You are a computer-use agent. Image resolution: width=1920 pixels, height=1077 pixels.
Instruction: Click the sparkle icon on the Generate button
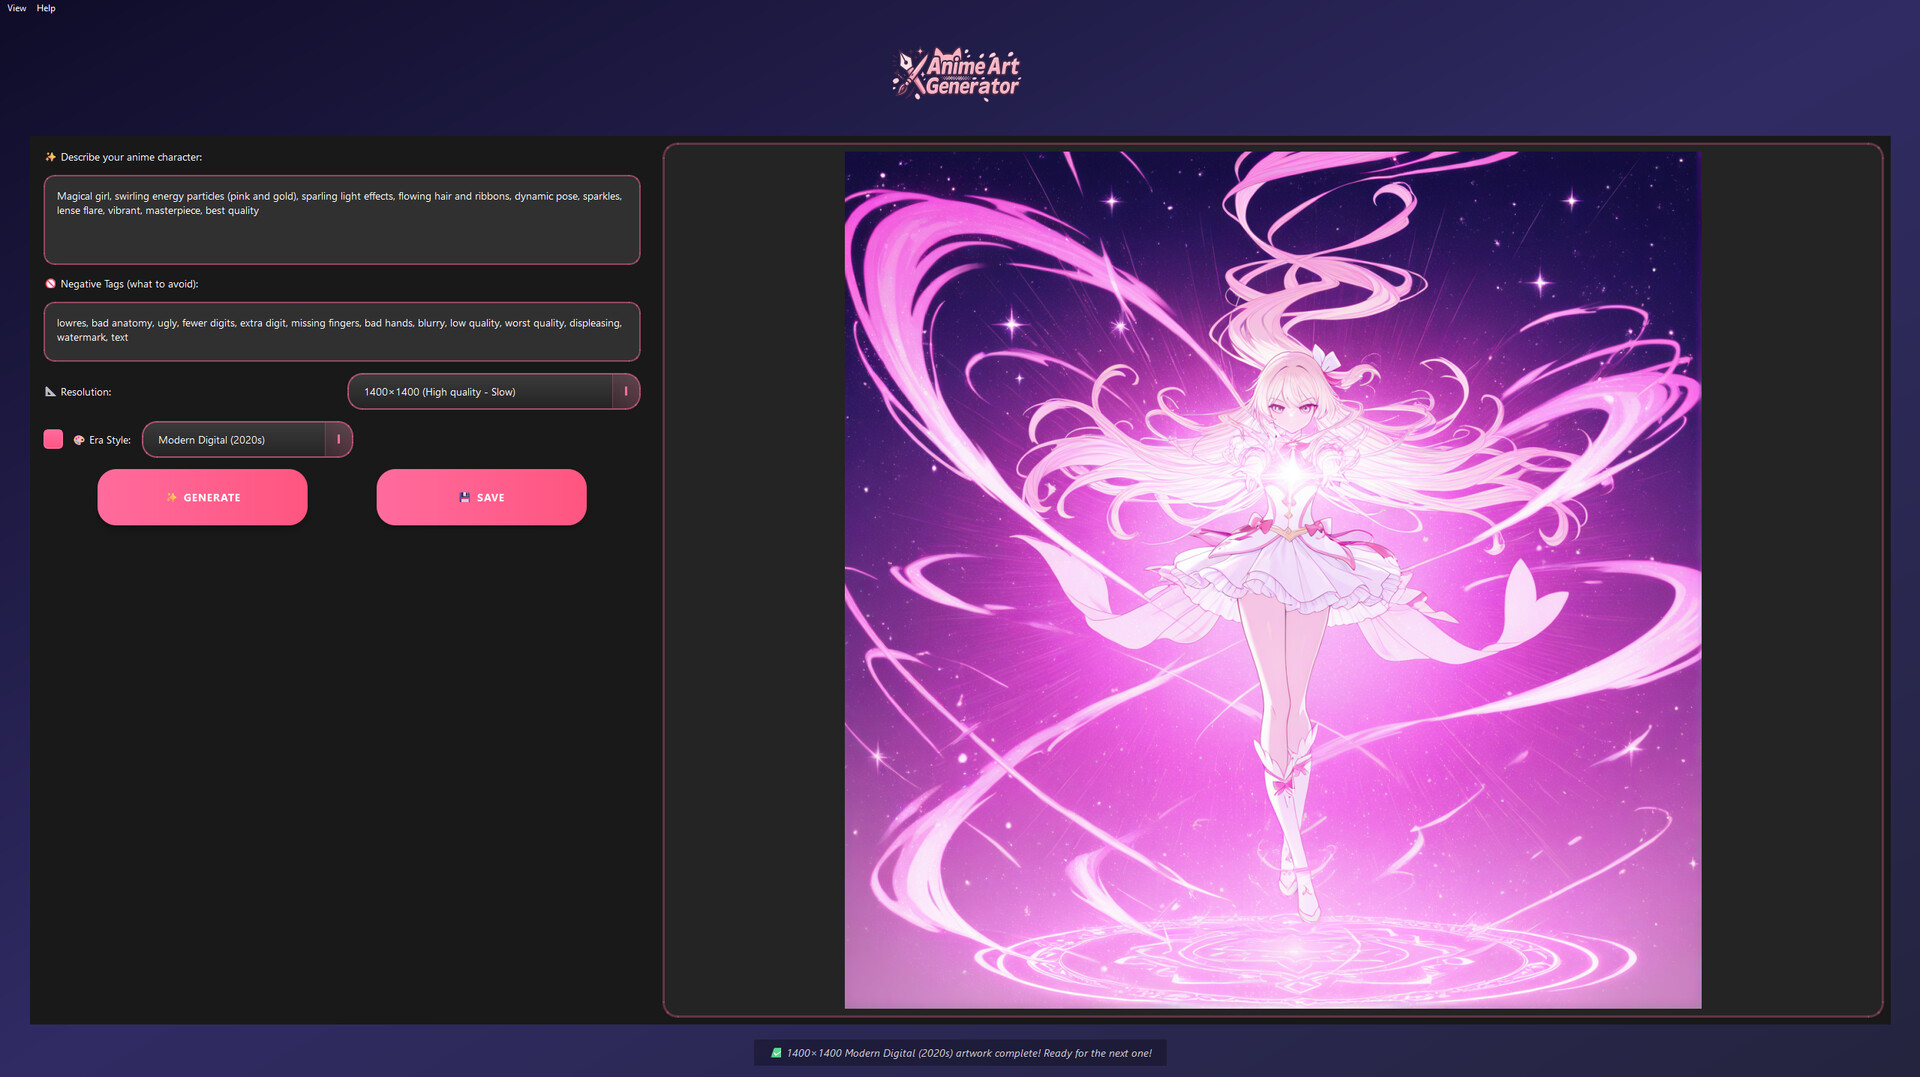[x=172, y=497]
